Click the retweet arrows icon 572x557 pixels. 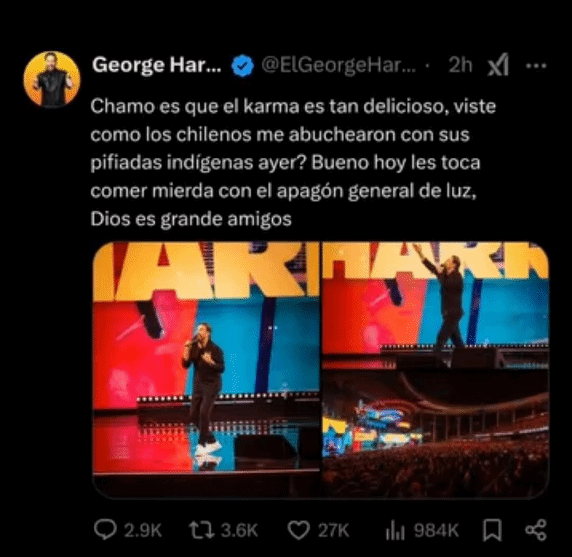pyautogui.click(x=201, y=530)
